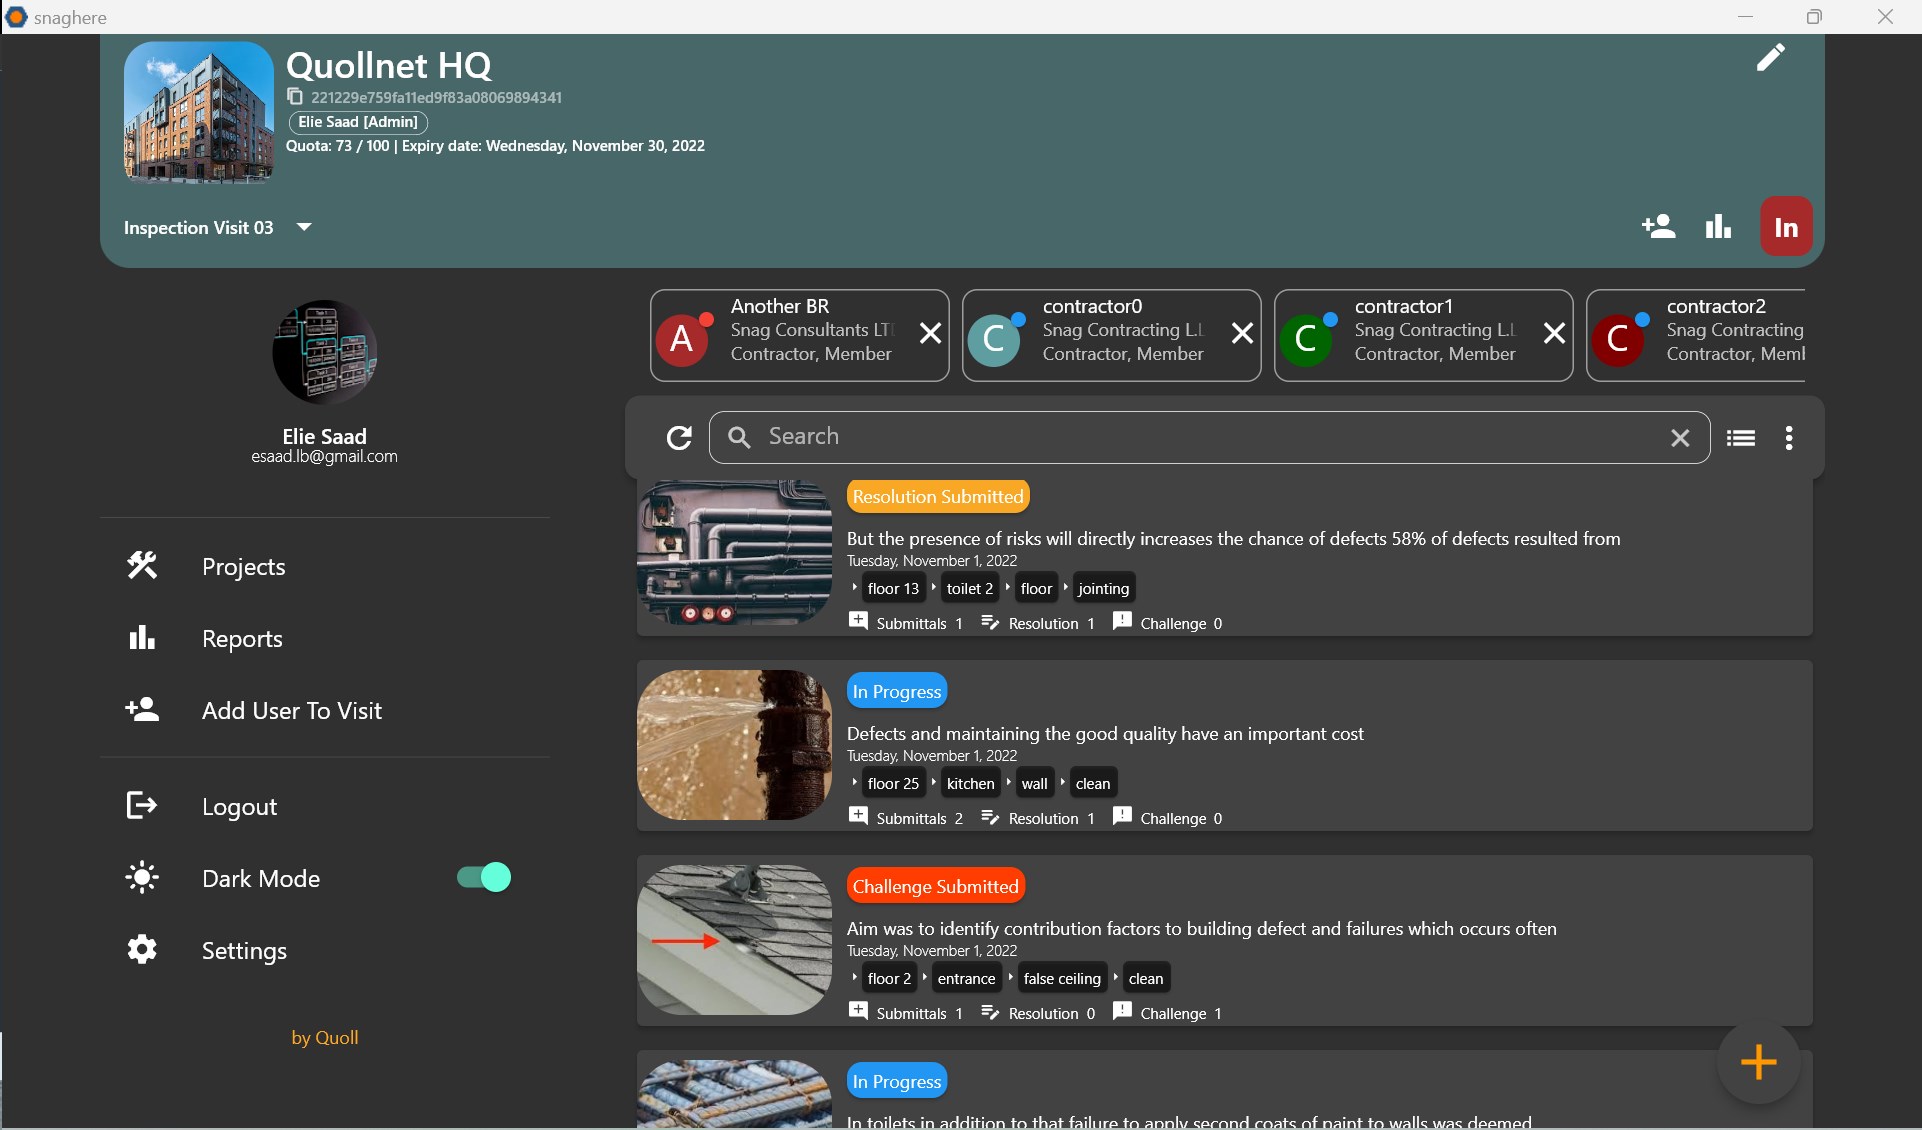This screenshot has height=1130, width=1922.
Task: Expand the Inspection Visit 03 dropdown
Action: pyautogui.click(x=305, y=227)
